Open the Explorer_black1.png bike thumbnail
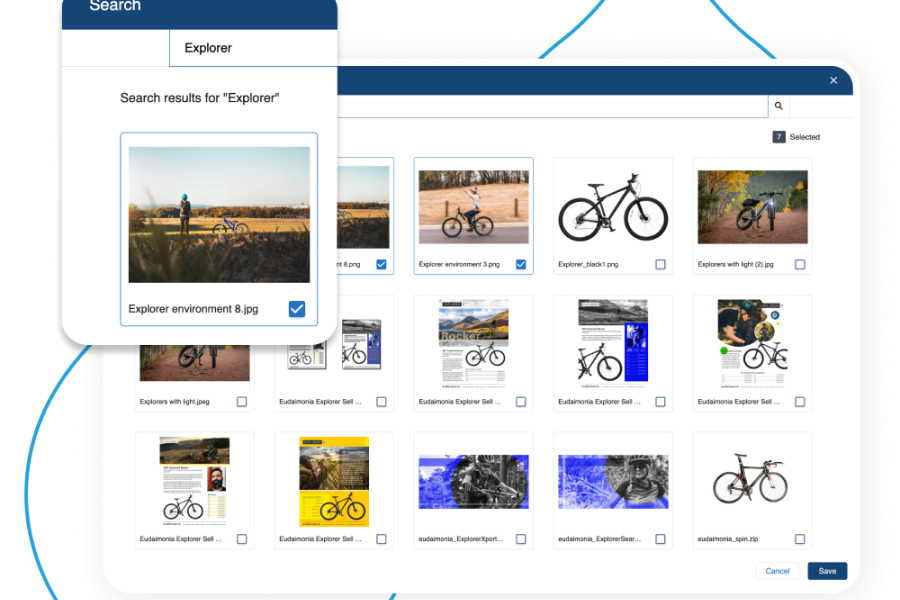The width and height of the screenshot is (900, 600). click(x=612, y=207)
